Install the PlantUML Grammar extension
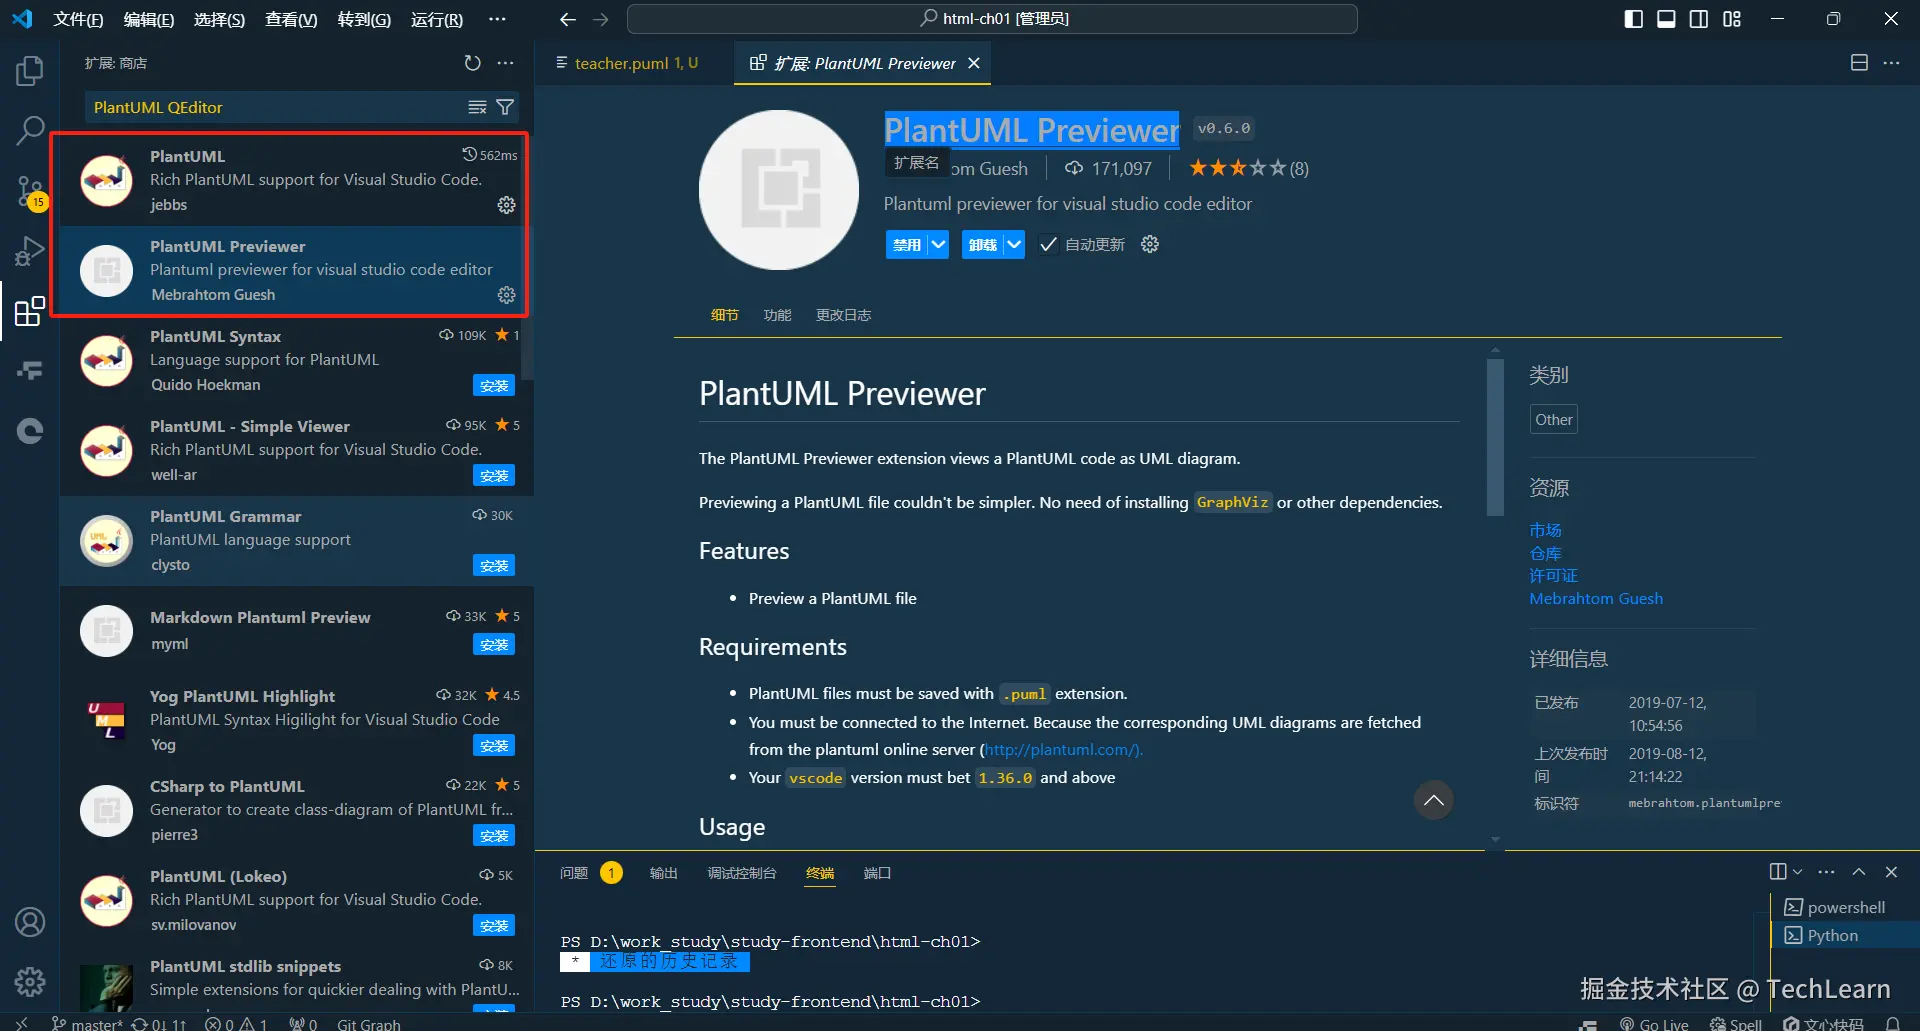The image size is (1920, 1031). pos(494,566)
